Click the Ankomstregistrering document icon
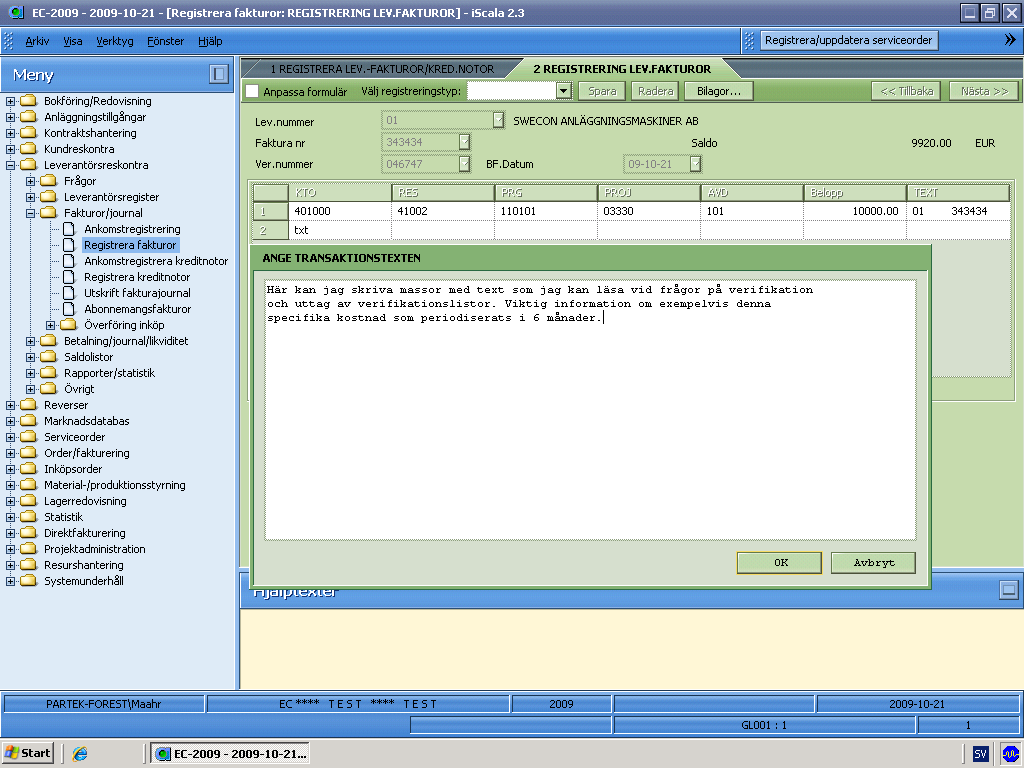This screenshot has height=768, width=1024. coord(69,229)
